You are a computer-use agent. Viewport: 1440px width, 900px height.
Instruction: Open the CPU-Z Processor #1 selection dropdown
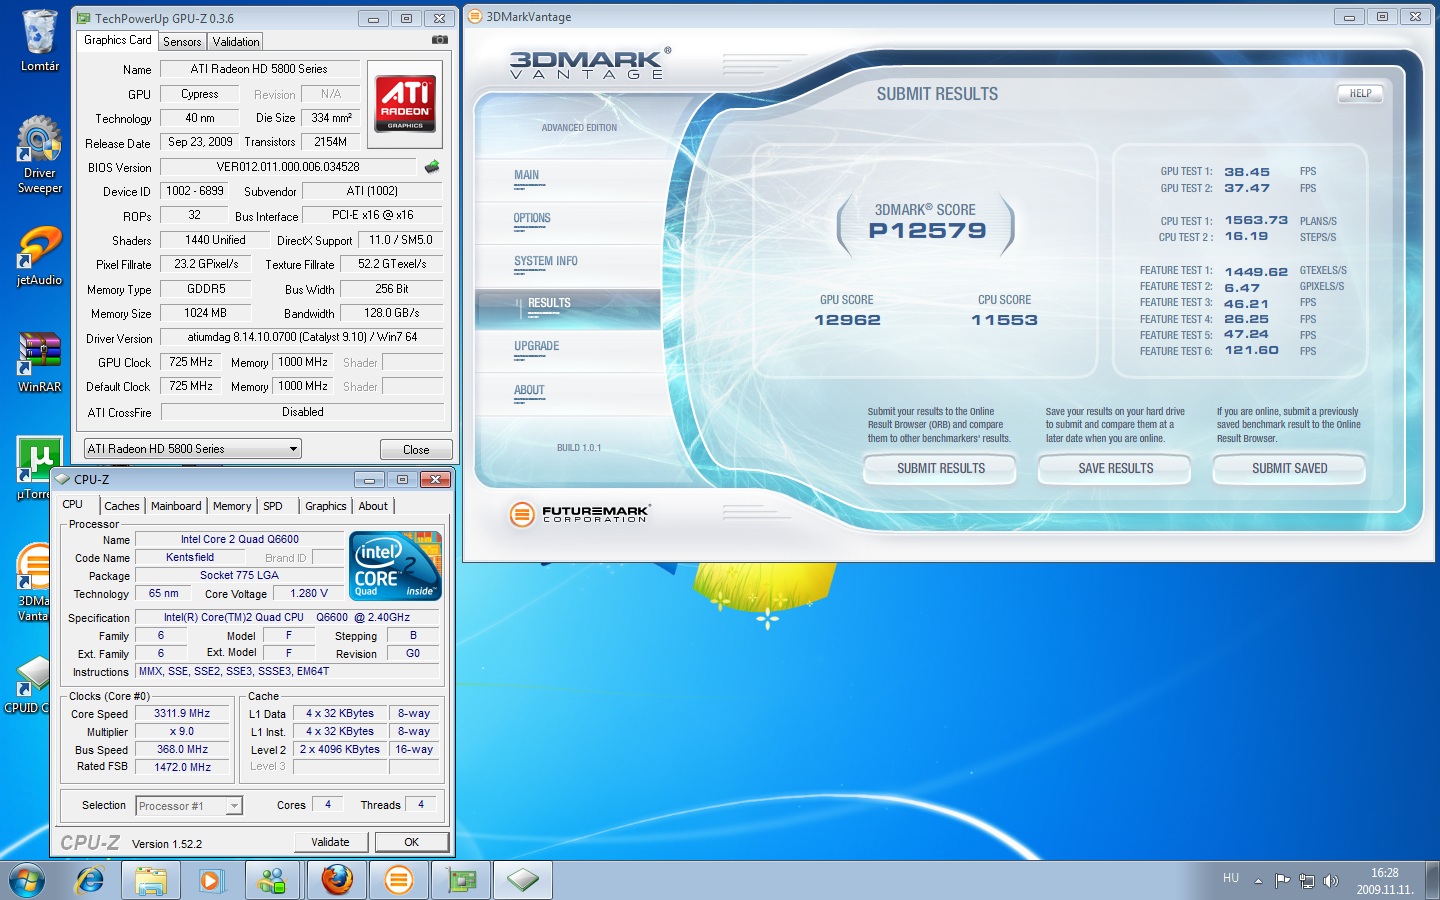[x=189, y=805]
